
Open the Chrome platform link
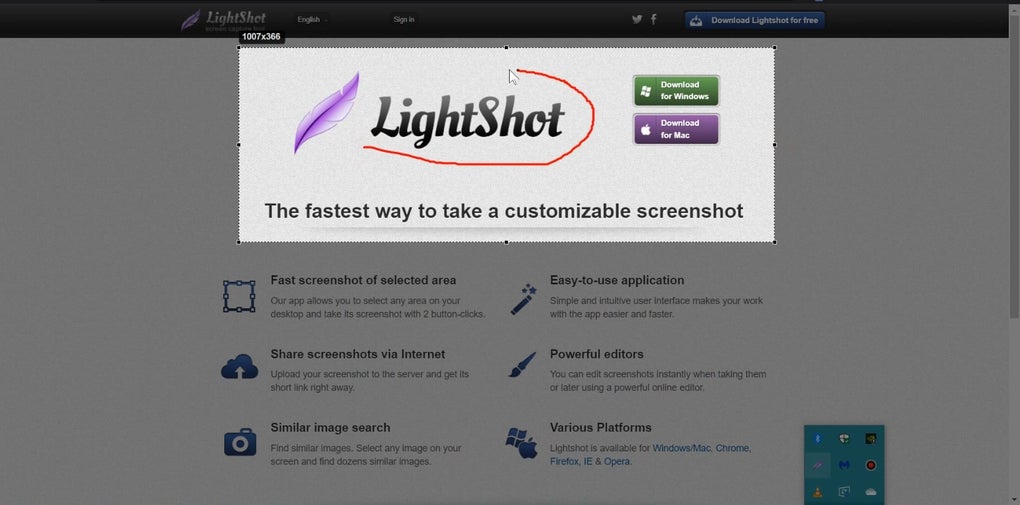732,448
